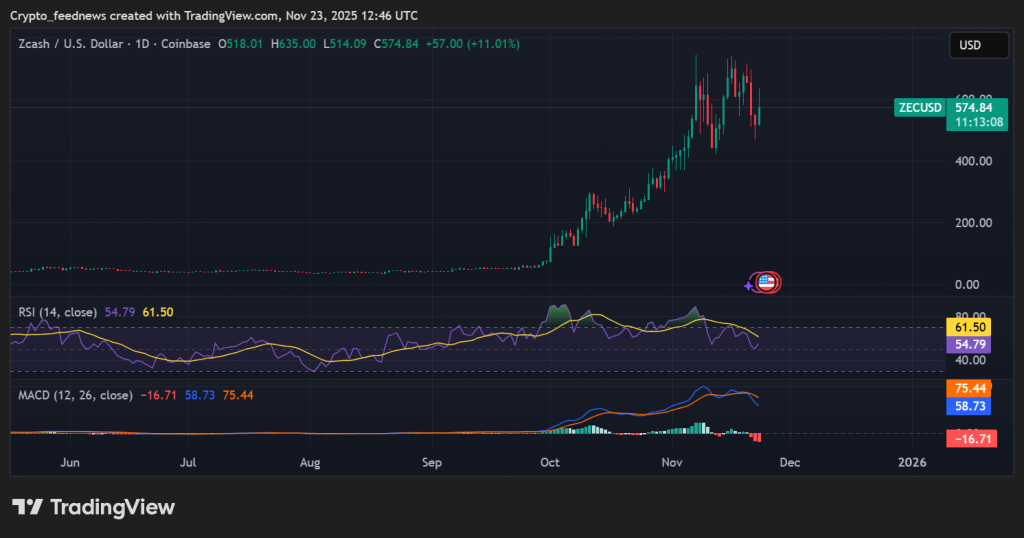Click the Jun label on the time axis
The height and width of the screenshot is (538, 1024).
click(x=70, y=462)
